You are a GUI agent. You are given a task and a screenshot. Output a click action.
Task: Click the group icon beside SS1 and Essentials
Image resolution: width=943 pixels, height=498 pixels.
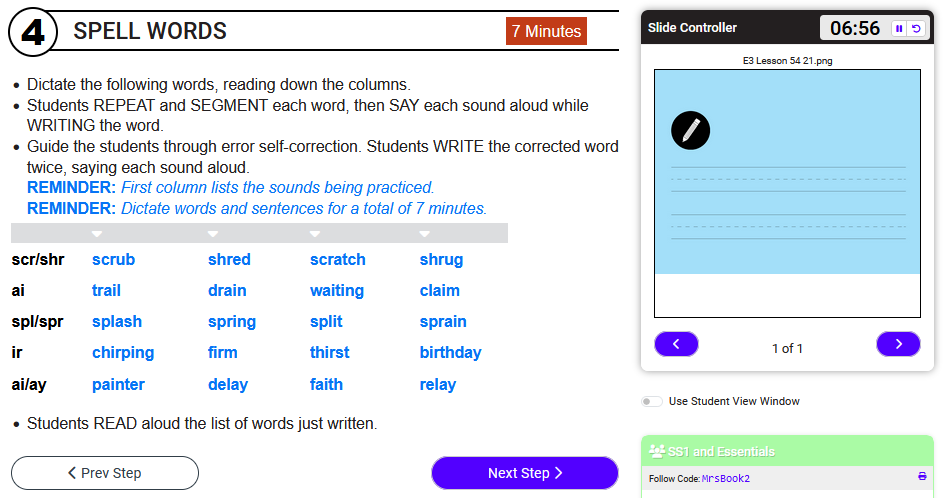(x=657, y=451)
